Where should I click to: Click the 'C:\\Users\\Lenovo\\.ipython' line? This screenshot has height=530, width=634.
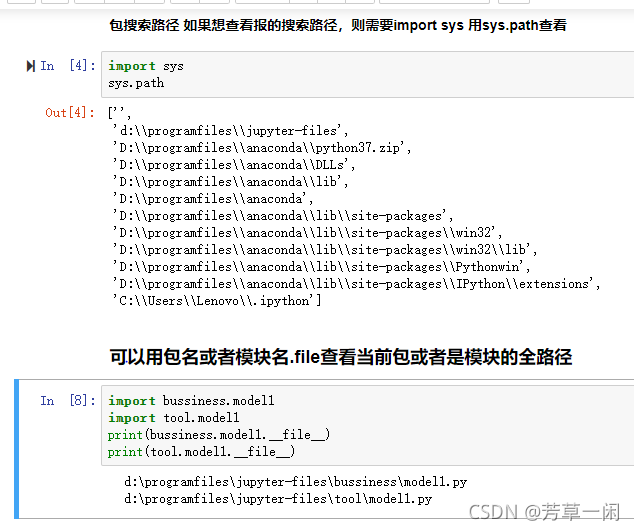pyautogui.click(x=217, y=300)
